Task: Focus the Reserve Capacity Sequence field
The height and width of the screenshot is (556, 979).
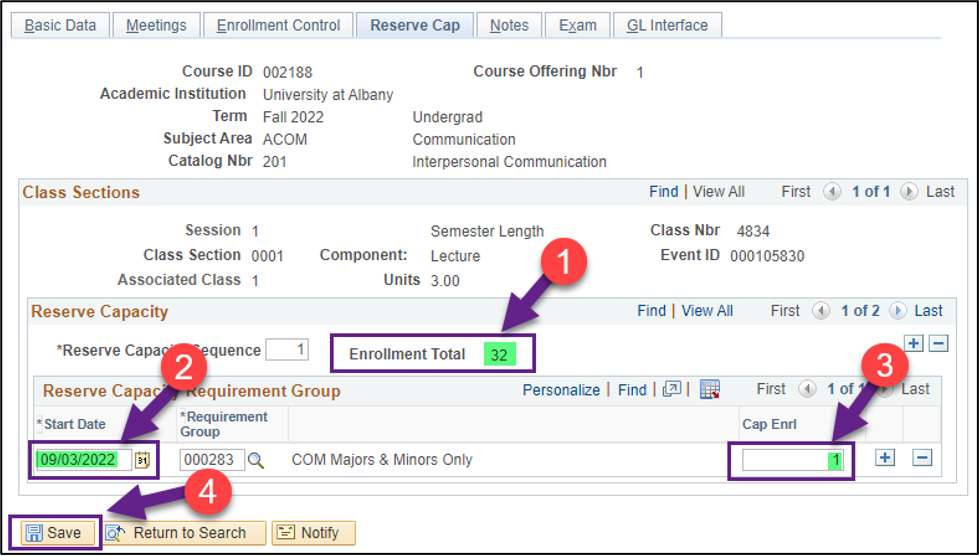Action: [287, 350]
